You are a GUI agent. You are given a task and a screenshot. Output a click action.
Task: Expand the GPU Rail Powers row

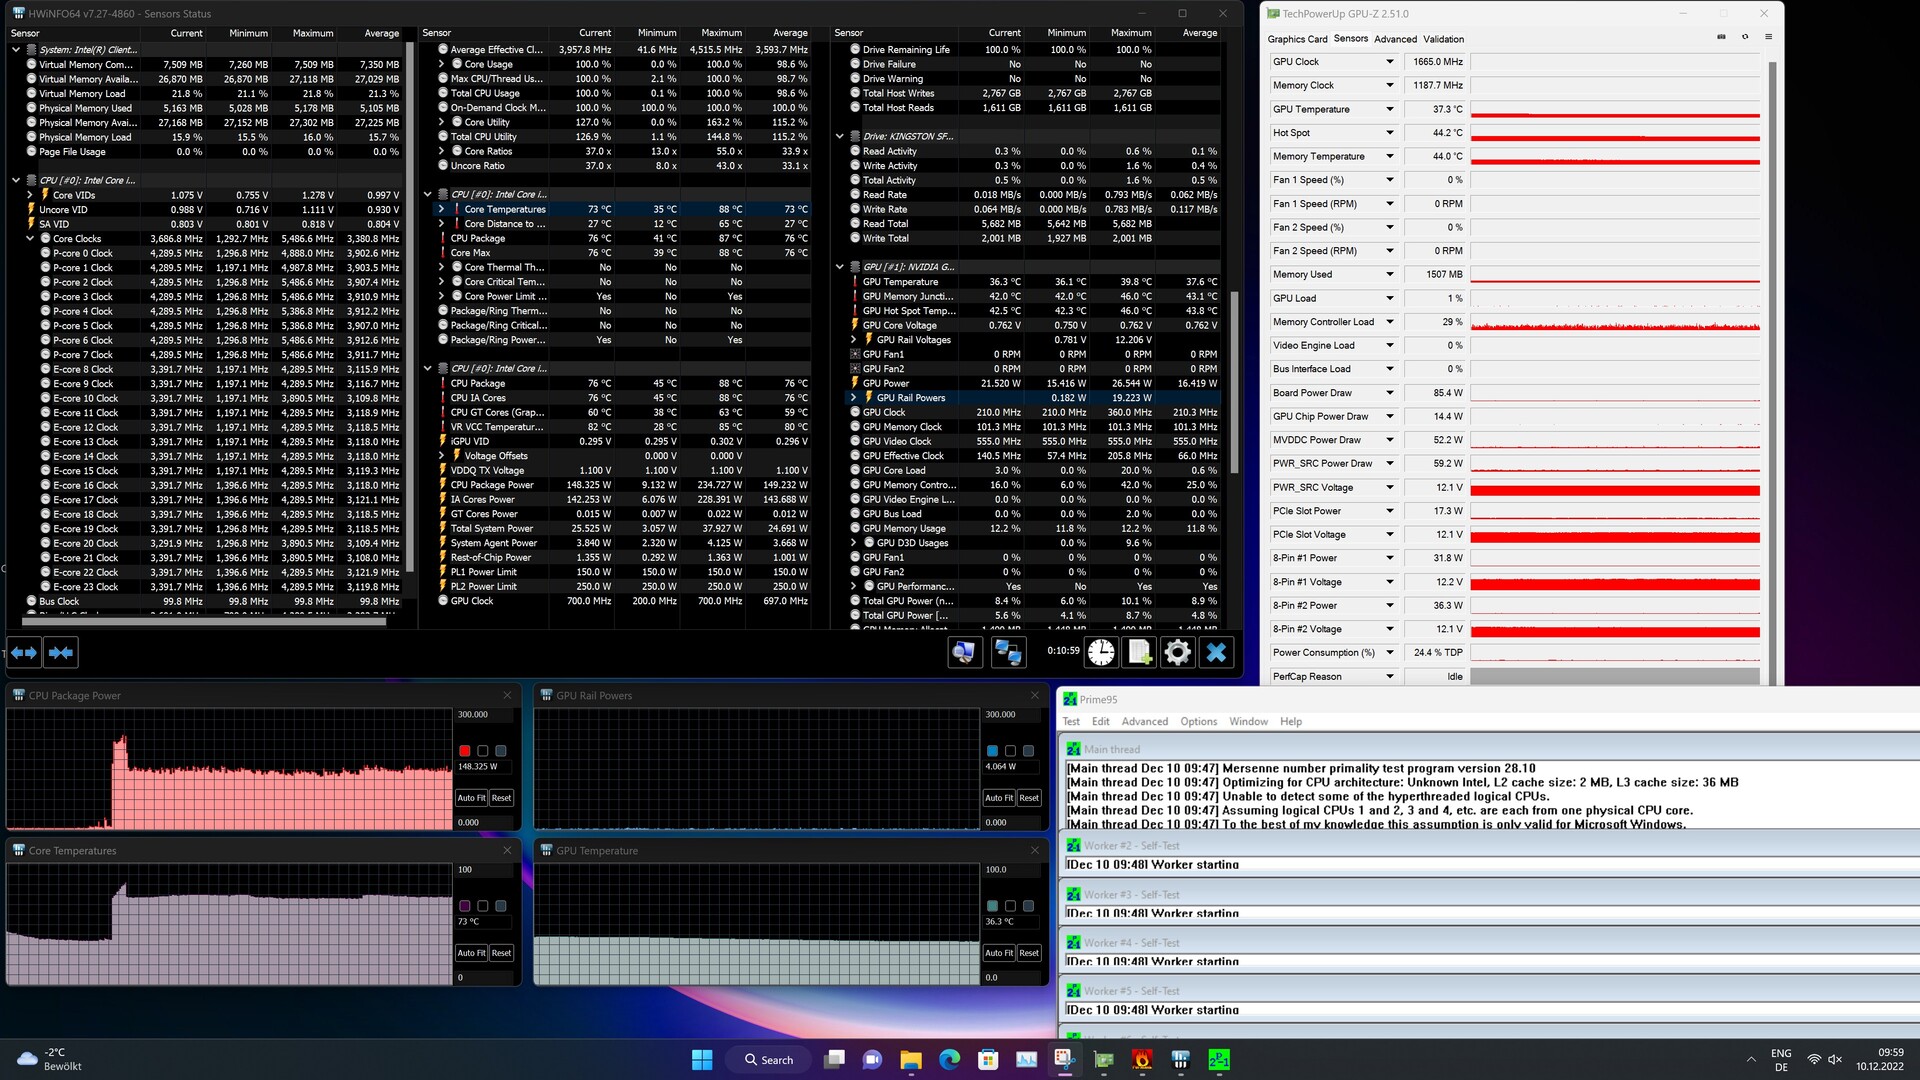click(x=854, y=398)
